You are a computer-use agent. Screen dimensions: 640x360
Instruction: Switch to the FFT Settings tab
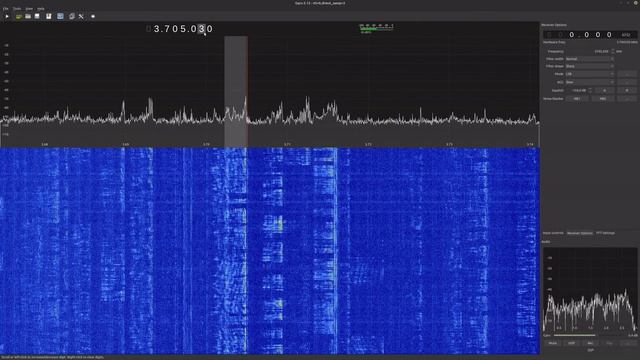point(605,233)
